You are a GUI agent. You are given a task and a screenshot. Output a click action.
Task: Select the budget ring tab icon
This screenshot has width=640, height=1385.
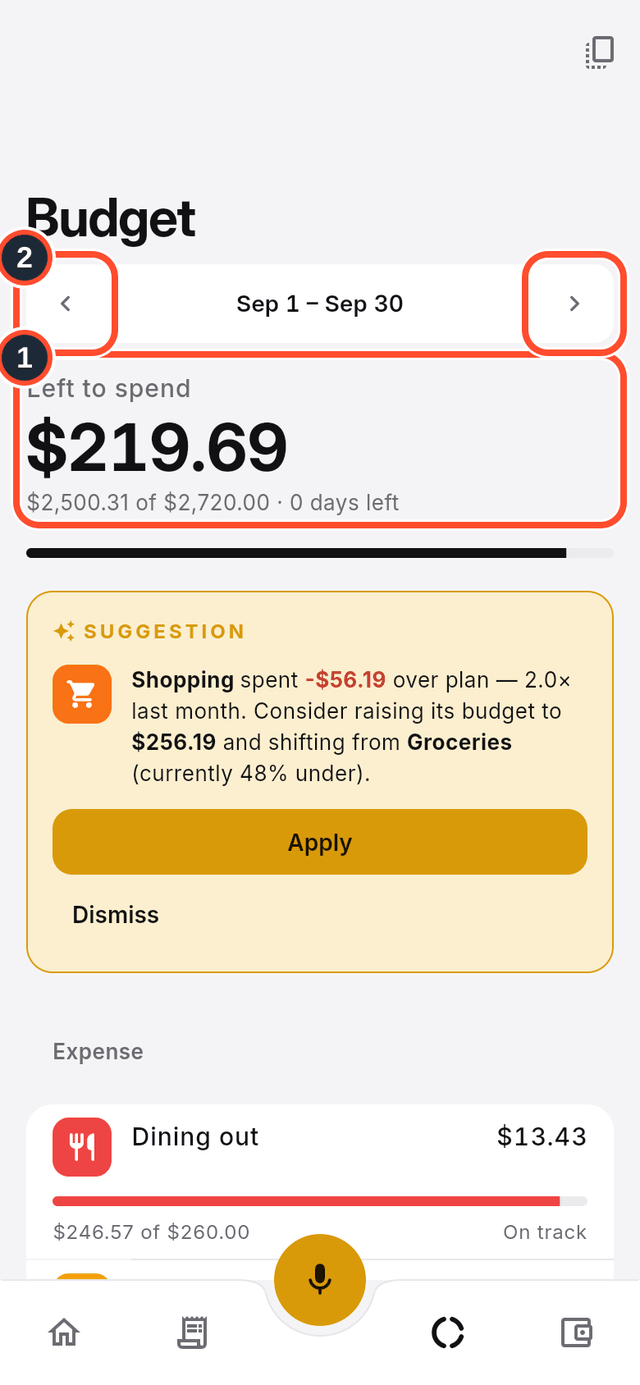pos(448,1332)
